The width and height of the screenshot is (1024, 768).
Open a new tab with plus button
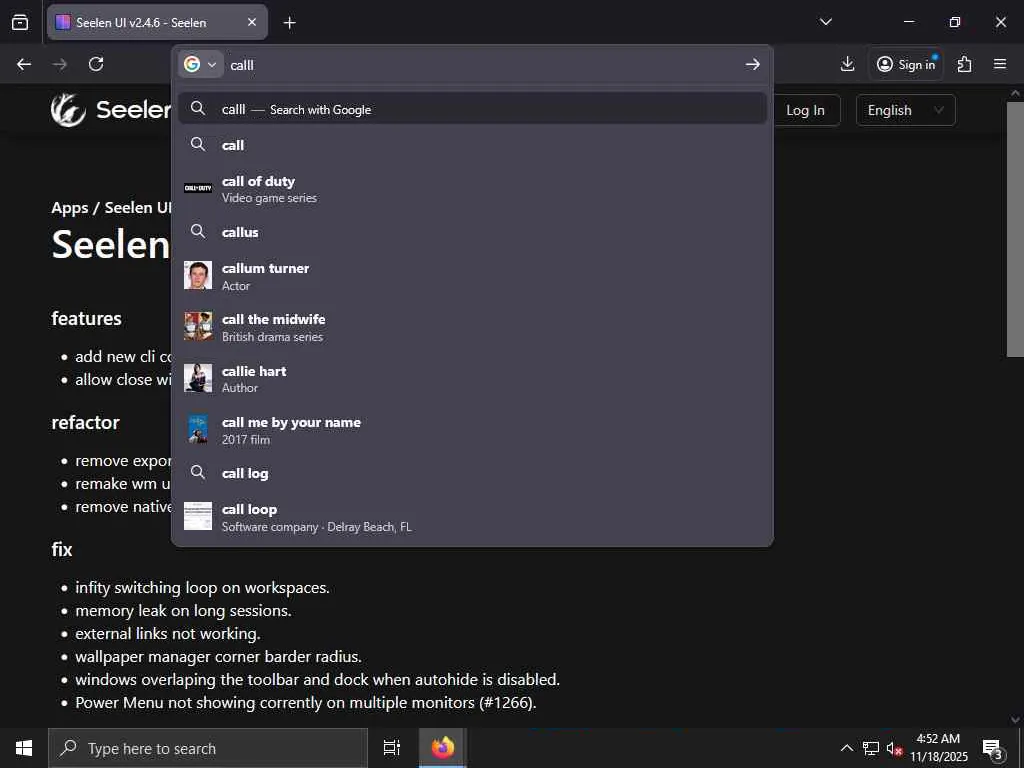[289, 23]
